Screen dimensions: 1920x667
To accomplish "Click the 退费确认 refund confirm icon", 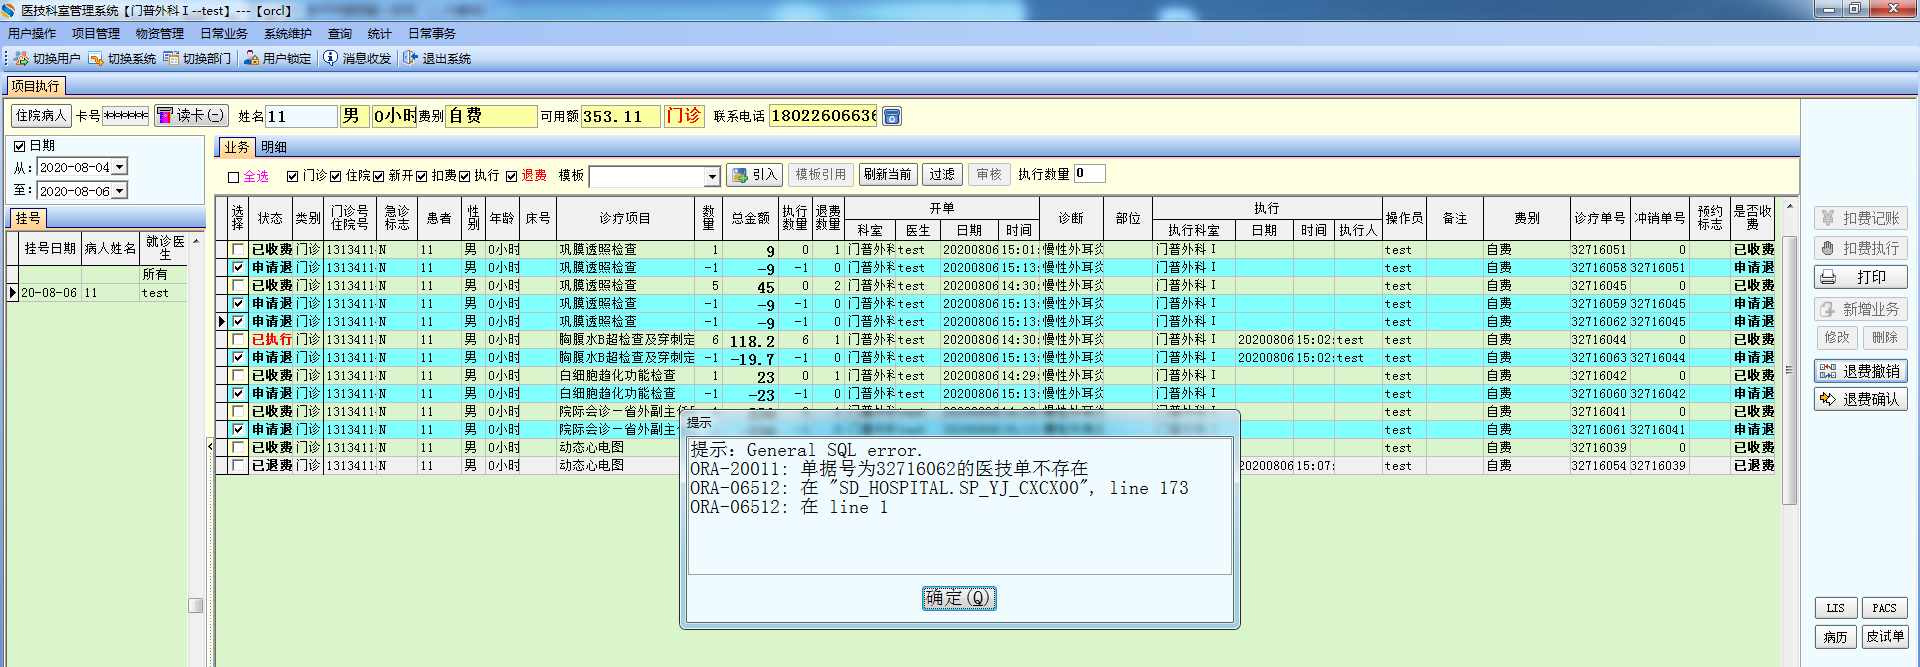I will (x=1828, y=399).
